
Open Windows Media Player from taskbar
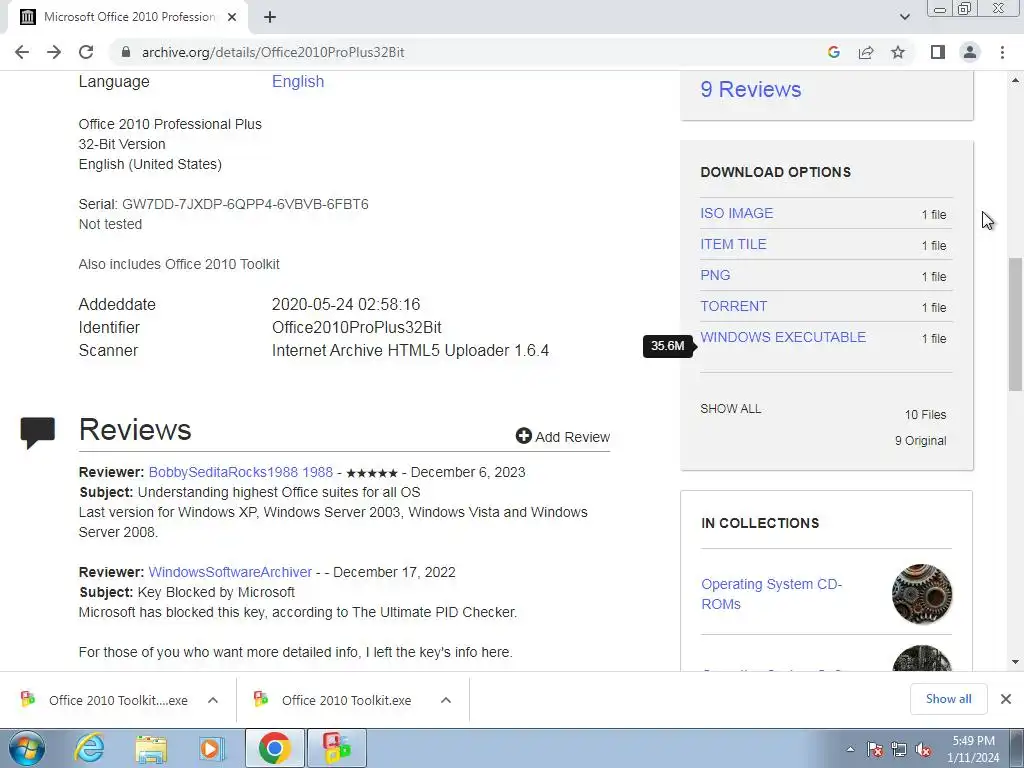click(x=212, y=748)
